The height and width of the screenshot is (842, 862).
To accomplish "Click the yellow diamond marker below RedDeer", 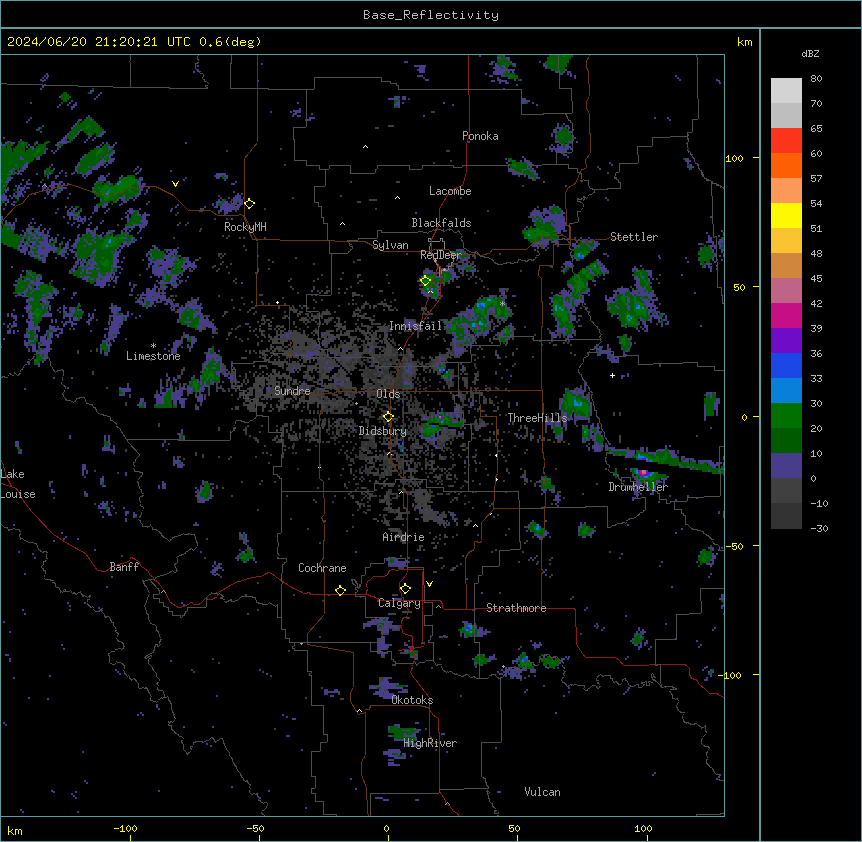I will (x=426, y=281).
